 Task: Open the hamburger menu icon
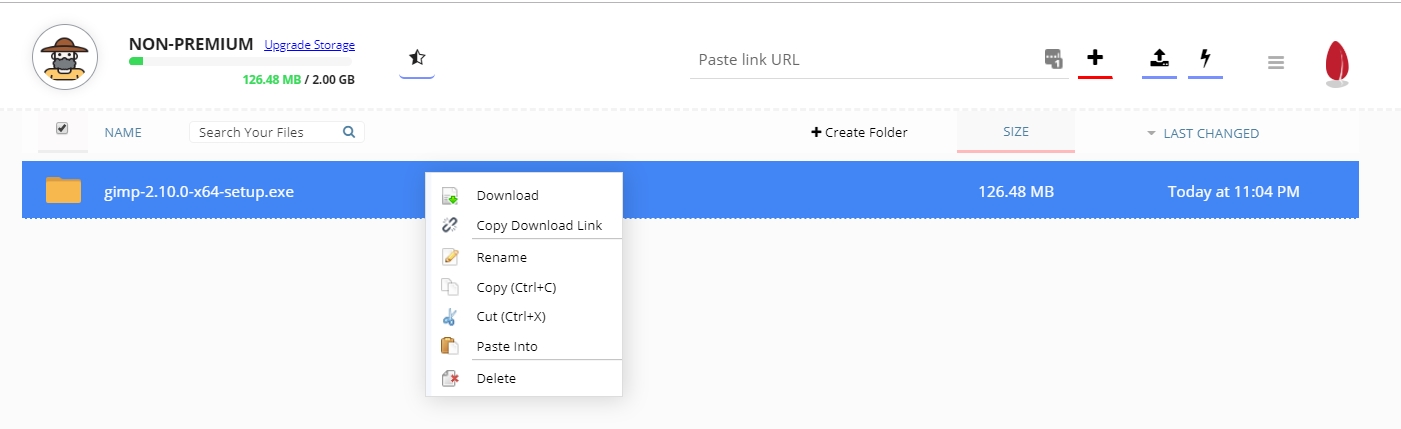coord(1275,62)
